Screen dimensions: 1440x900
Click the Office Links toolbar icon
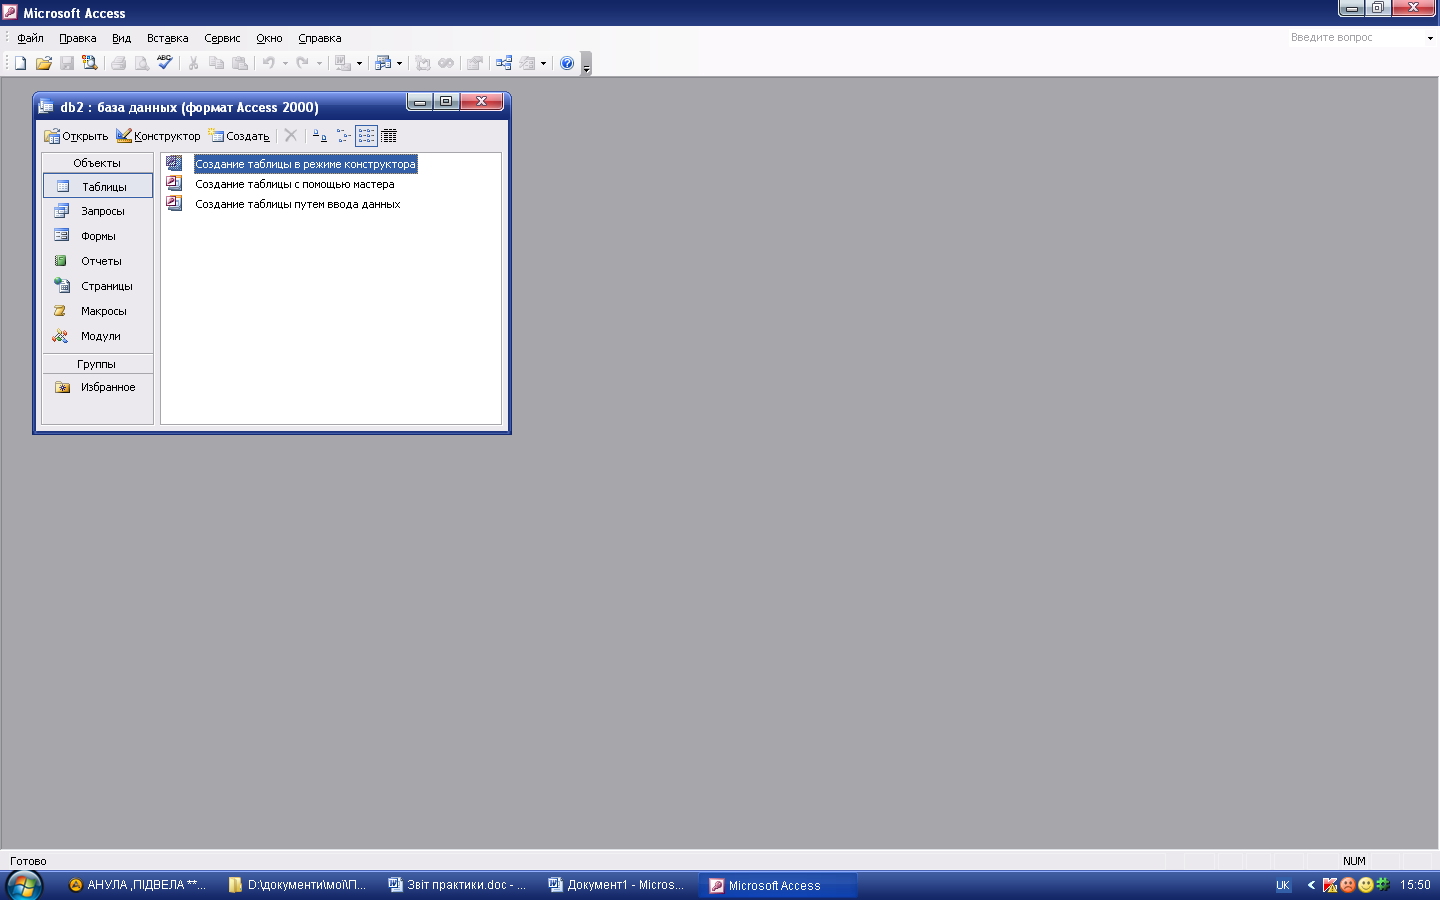343,63
